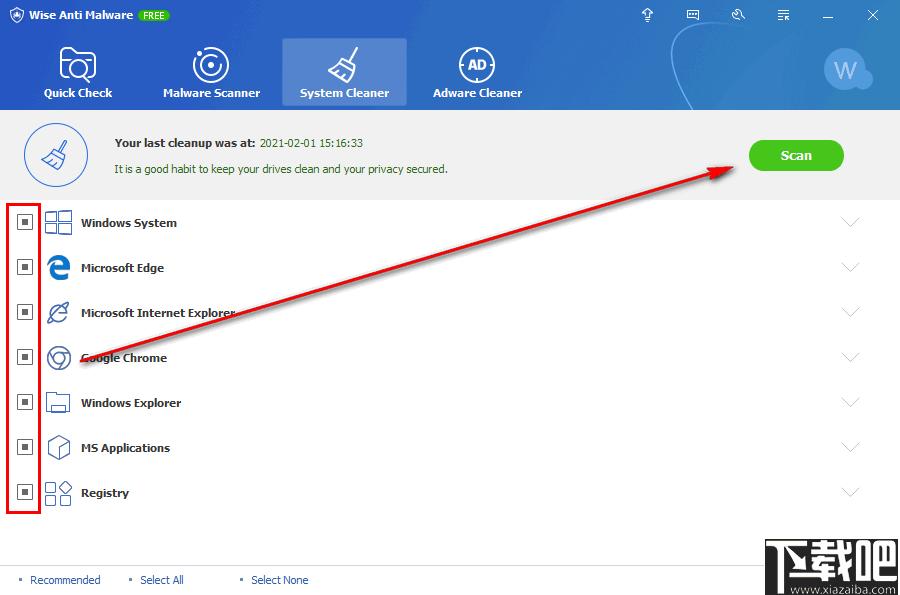This screenshot has height=595, width=900.
Task: Toggle Microsoft Internet Explorer checkbox
Action: [x=25, y=312]
